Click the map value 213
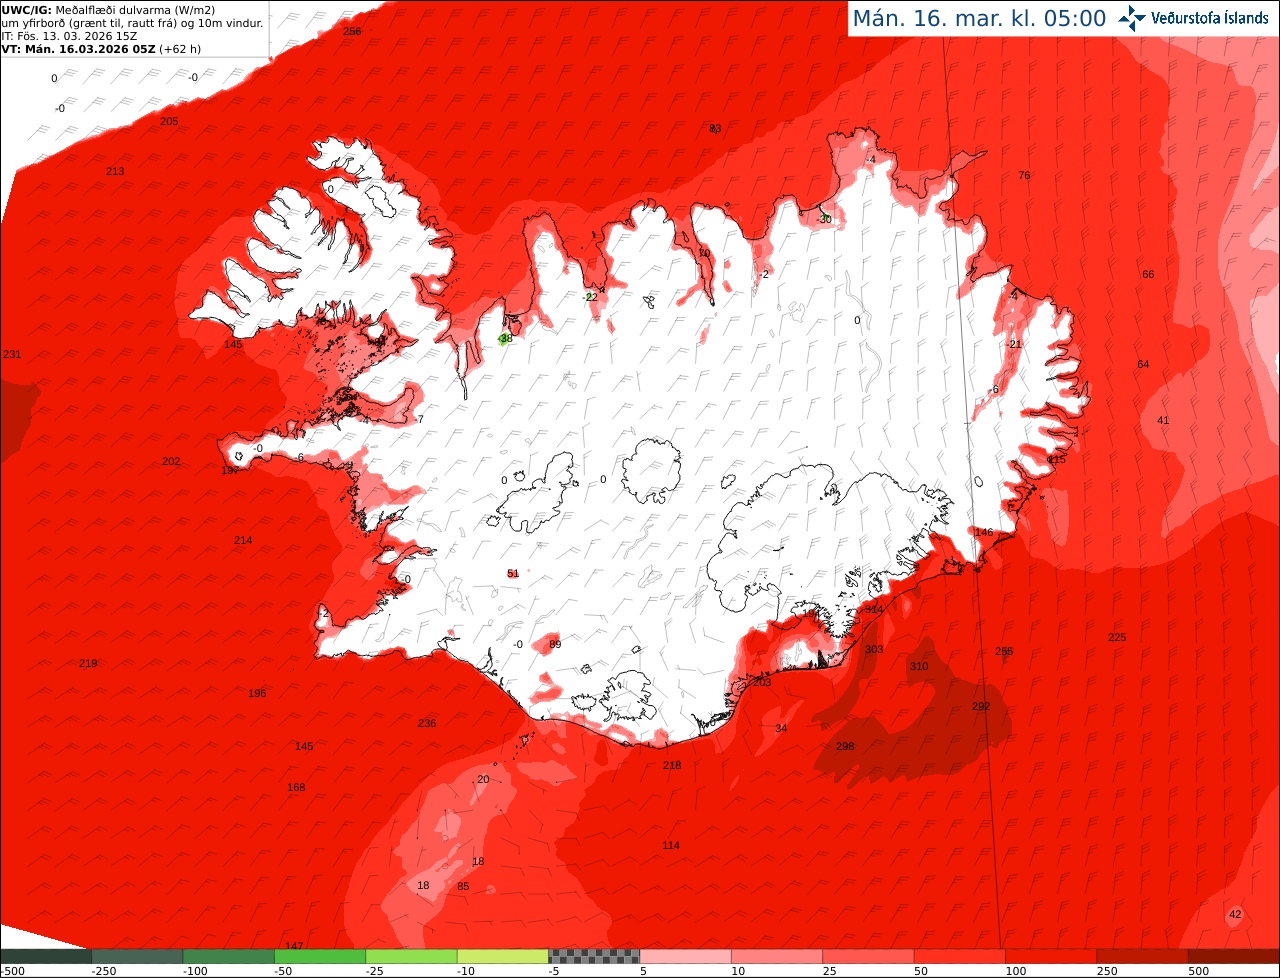1280x978 pixels. tap(115, 171)
